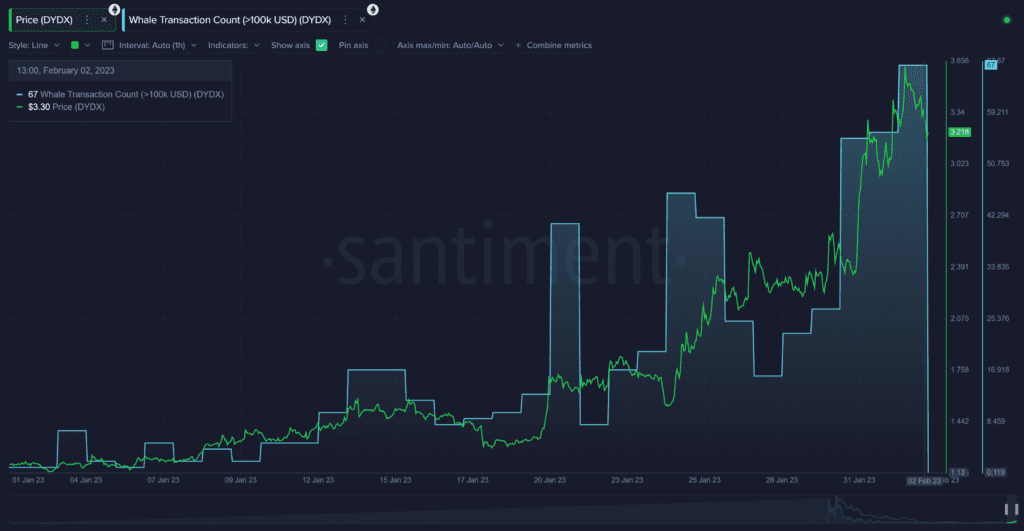Click the 1.758 price axis value
Screen dimensions: 1024x531
point(959,370)
